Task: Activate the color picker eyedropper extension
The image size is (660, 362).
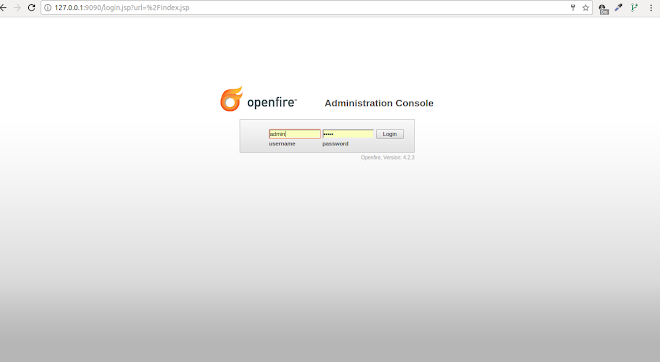Action: (618, 7)
